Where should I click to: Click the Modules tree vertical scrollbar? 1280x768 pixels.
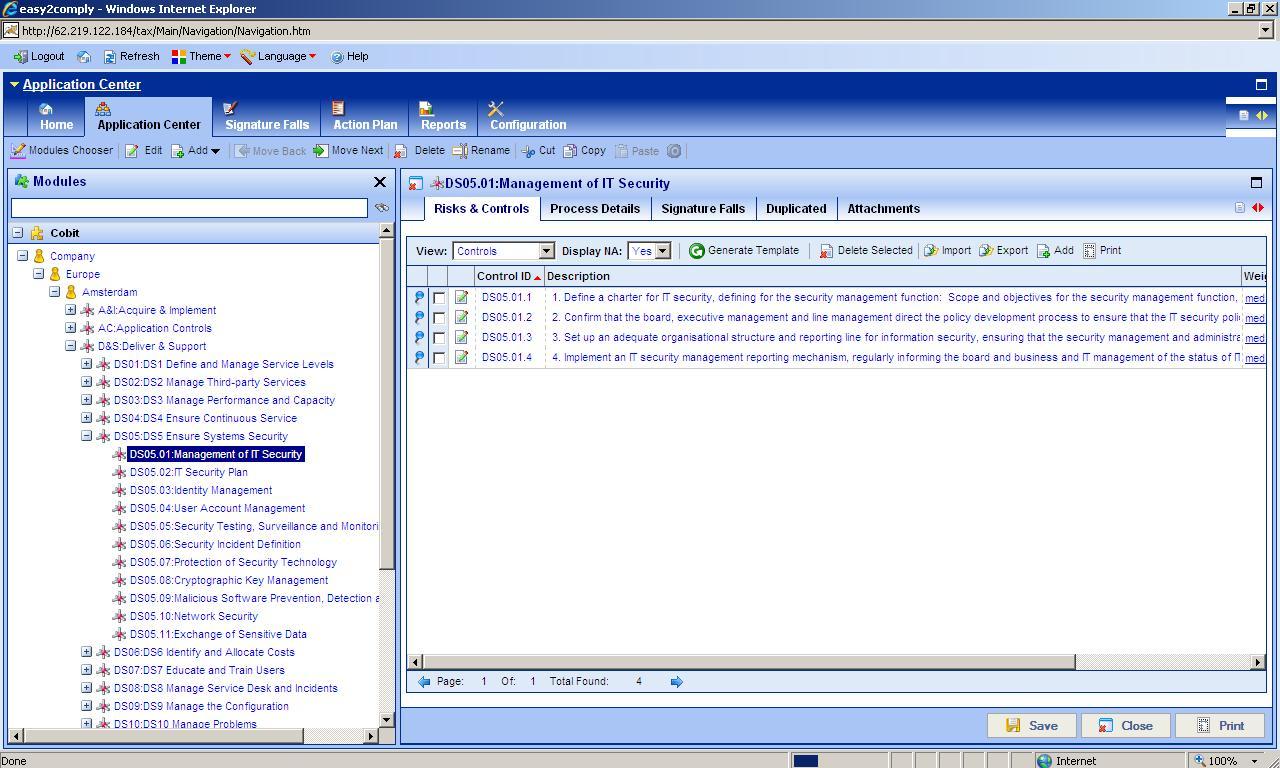pyautogui.click(x=387, y=405)
